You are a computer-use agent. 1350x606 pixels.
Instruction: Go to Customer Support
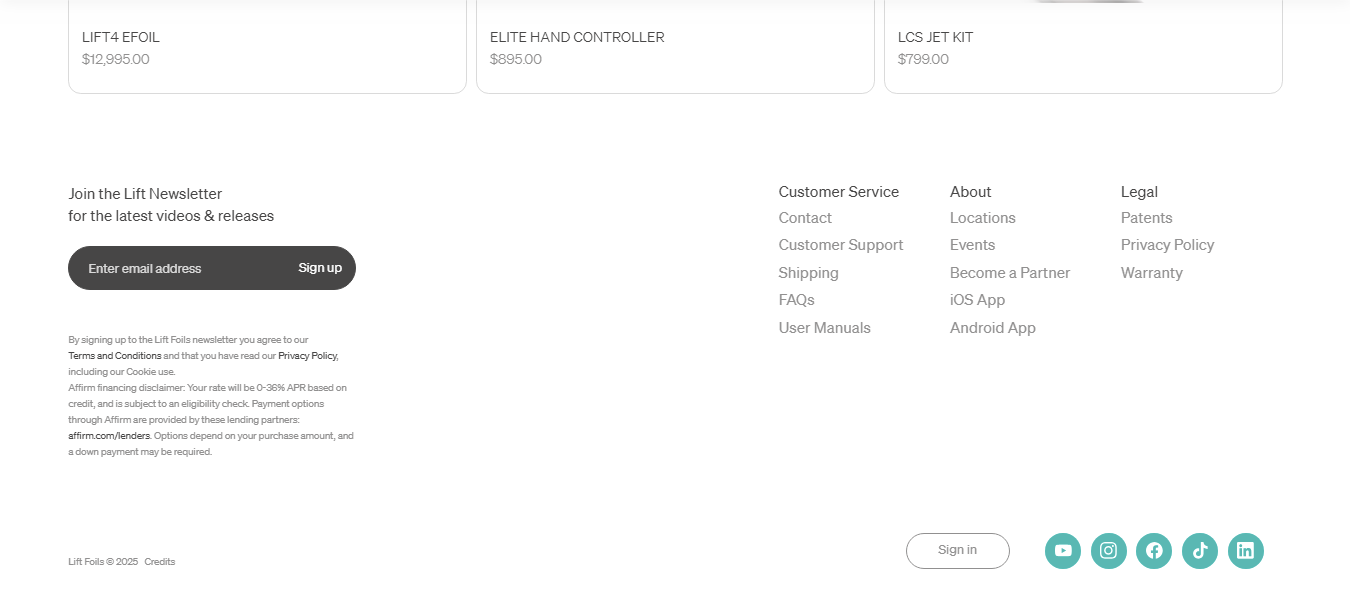pos(841,245)
